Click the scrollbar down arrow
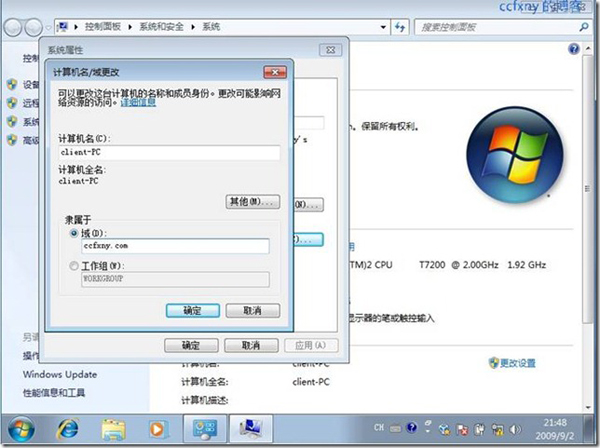Screen dimensions: 600x448 (588, 407)
